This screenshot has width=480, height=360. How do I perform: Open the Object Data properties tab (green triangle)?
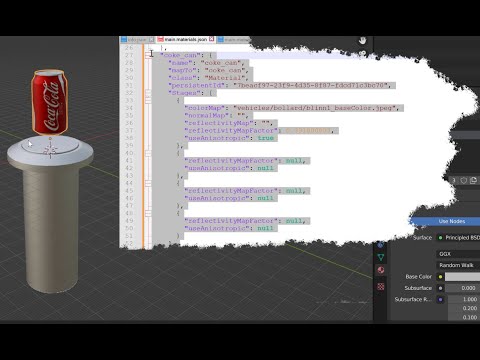(x=381, y=257)
